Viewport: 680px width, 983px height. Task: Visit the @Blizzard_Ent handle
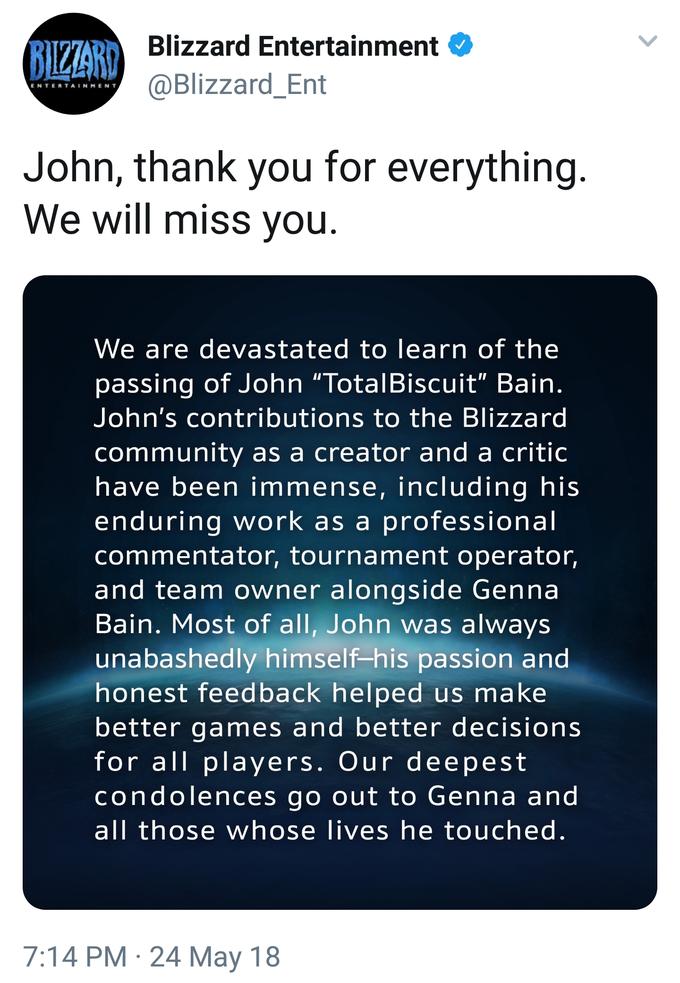tap(237, 85)
